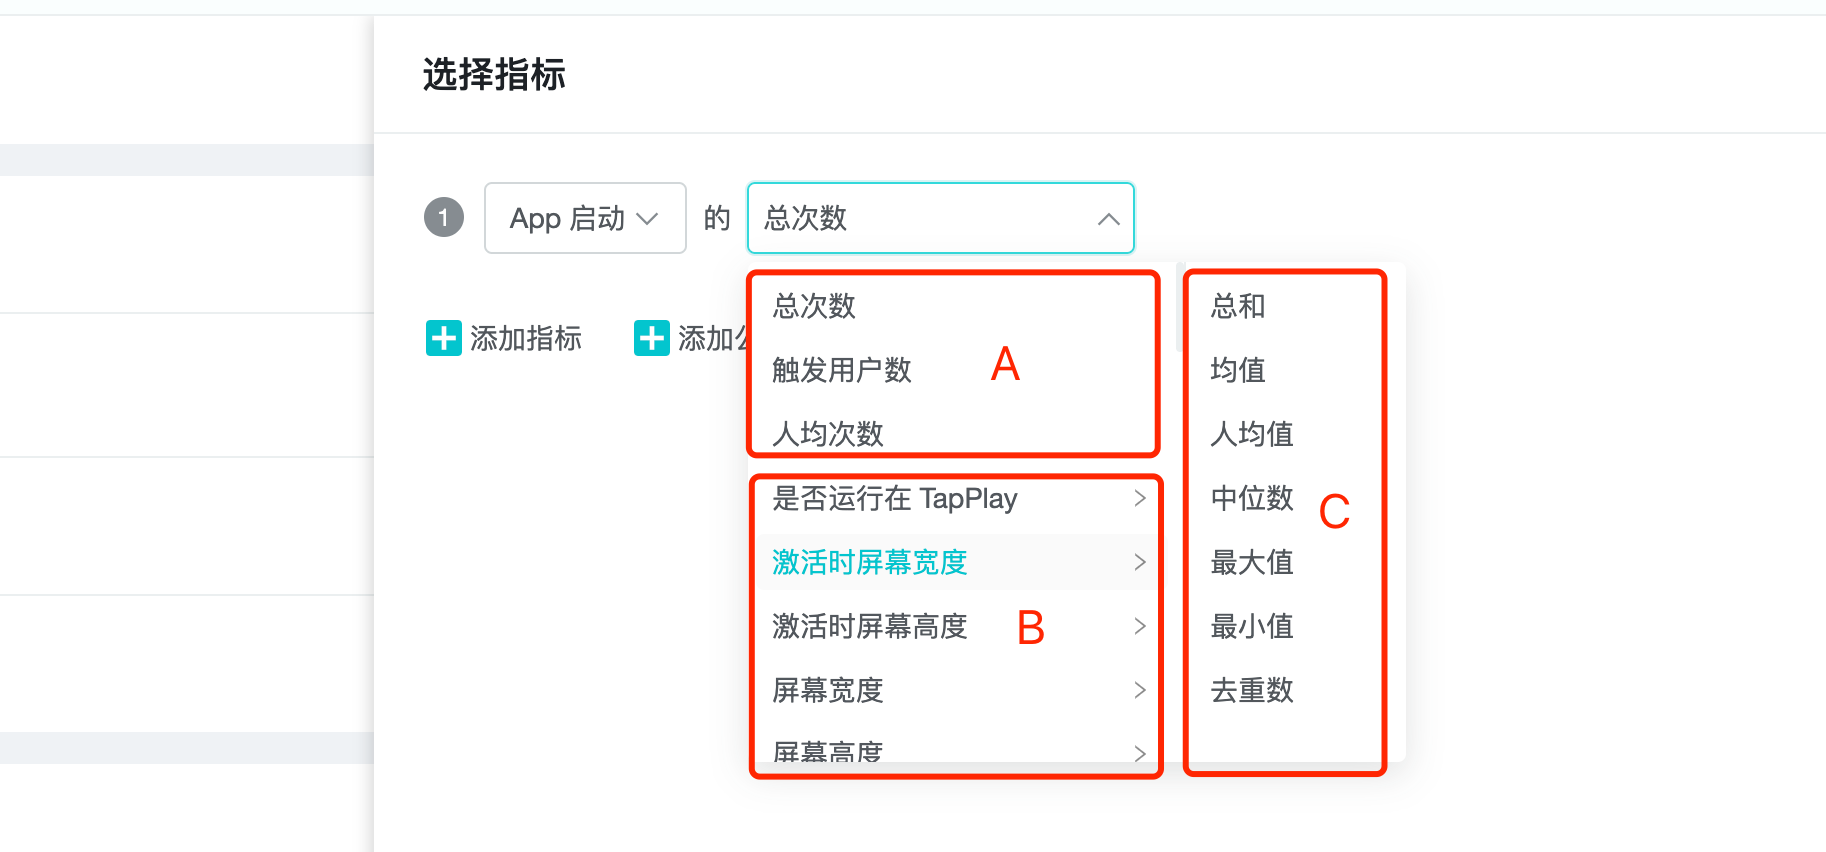Open the App 启动 event dropdown
Viewport: 1826px width, 852px height.
(x=584, y=218)
